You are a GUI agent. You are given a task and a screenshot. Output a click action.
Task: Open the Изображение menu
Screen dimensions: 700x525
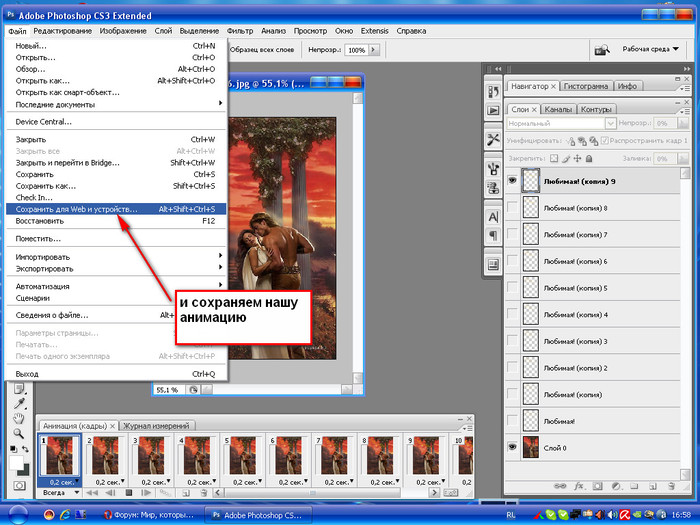(x=123, y=31)
